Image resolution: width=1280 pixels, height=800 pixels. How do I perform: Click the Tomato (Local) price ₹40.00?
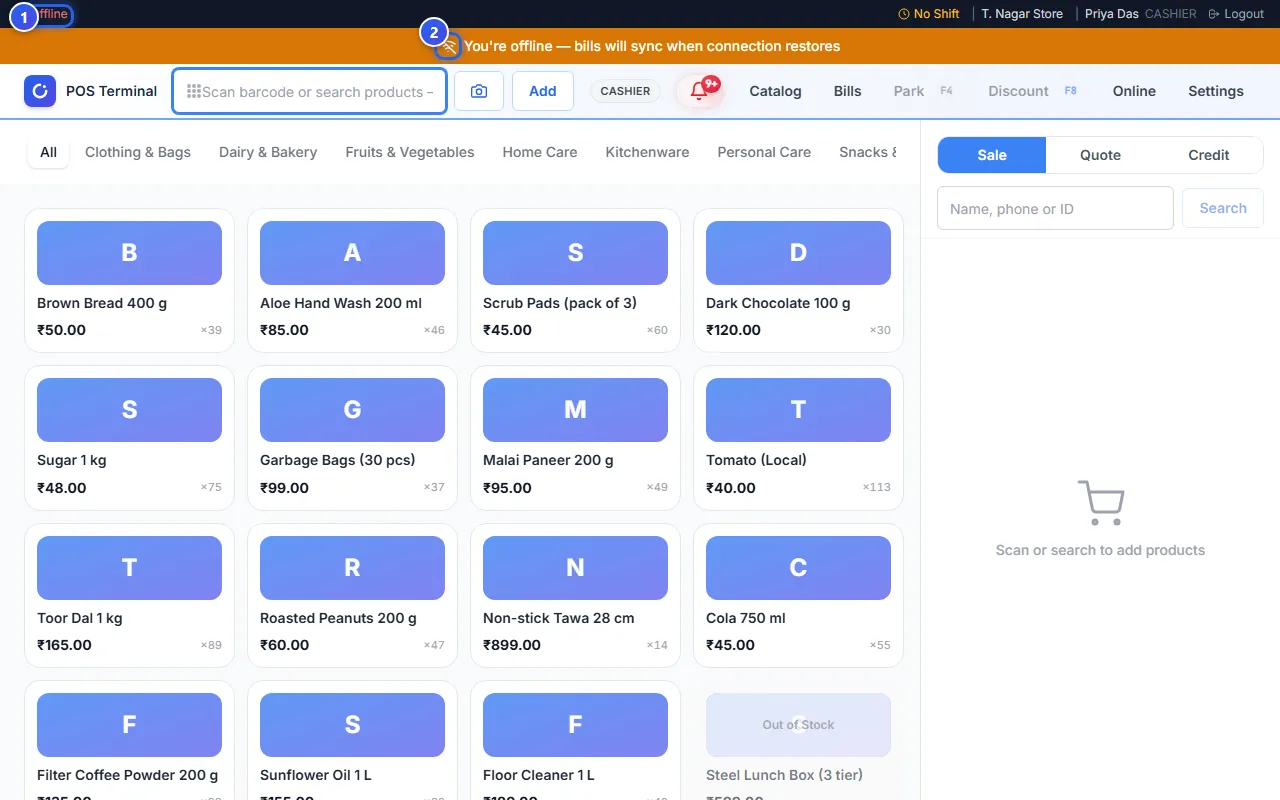pyautogui.click(x=731, y=488)
